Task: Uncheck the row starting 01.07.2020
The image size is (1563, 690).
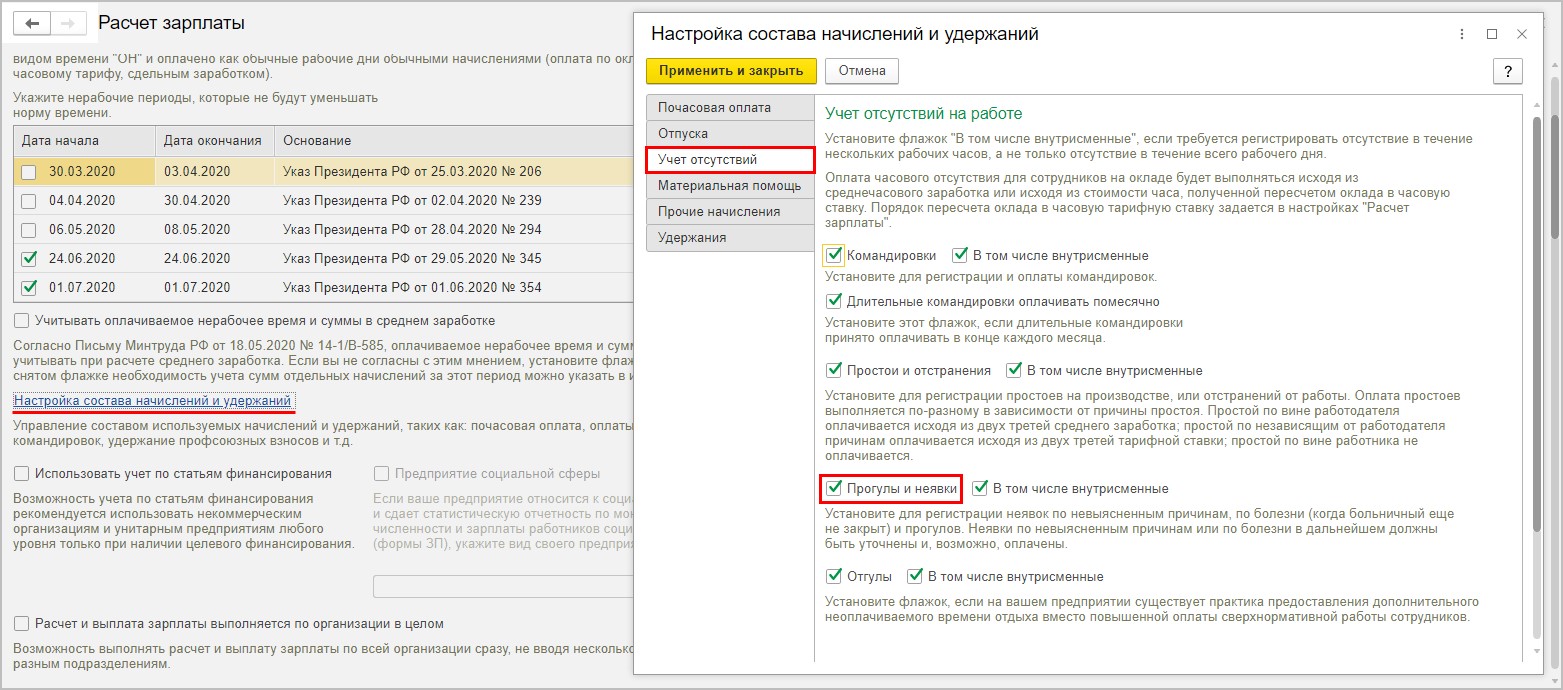Action: tap(29, 287)
